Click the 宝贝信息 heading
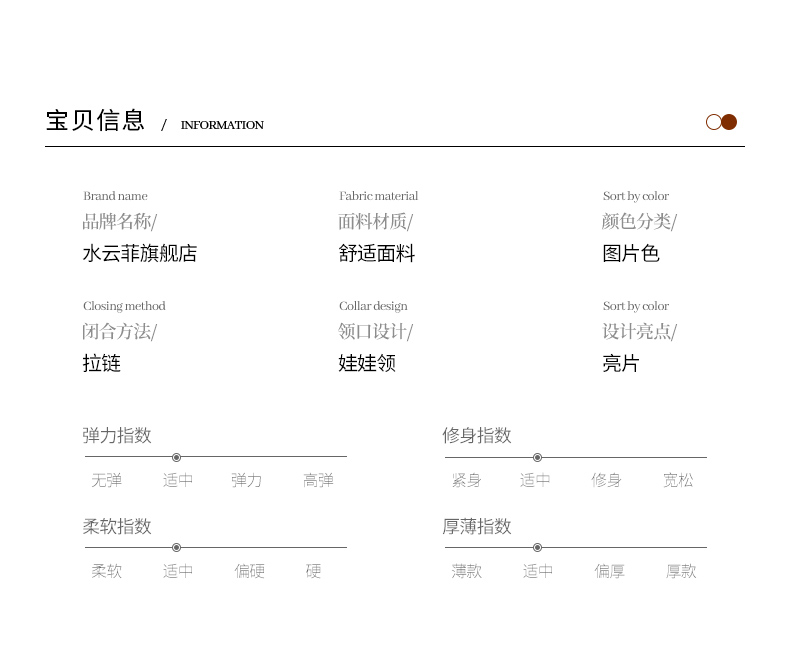Image resolution: width=790 pixels, height=659 pixels. pyautogui.click(x=95, y=121)
